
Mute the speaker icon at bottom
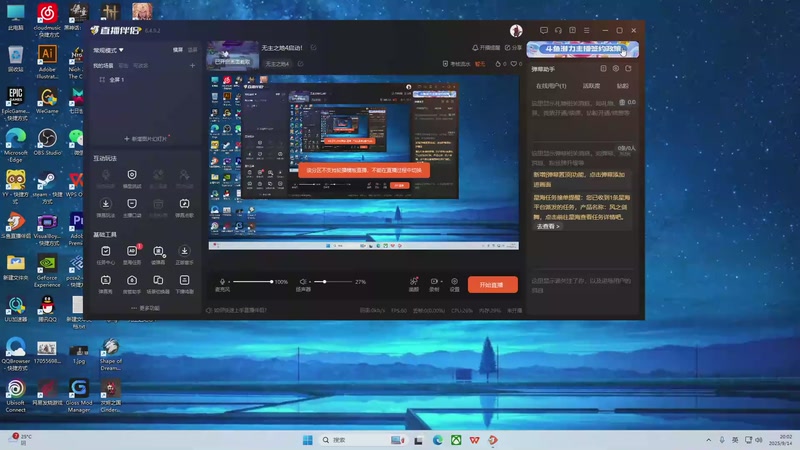pyautogui.click(x=302, y=281)
